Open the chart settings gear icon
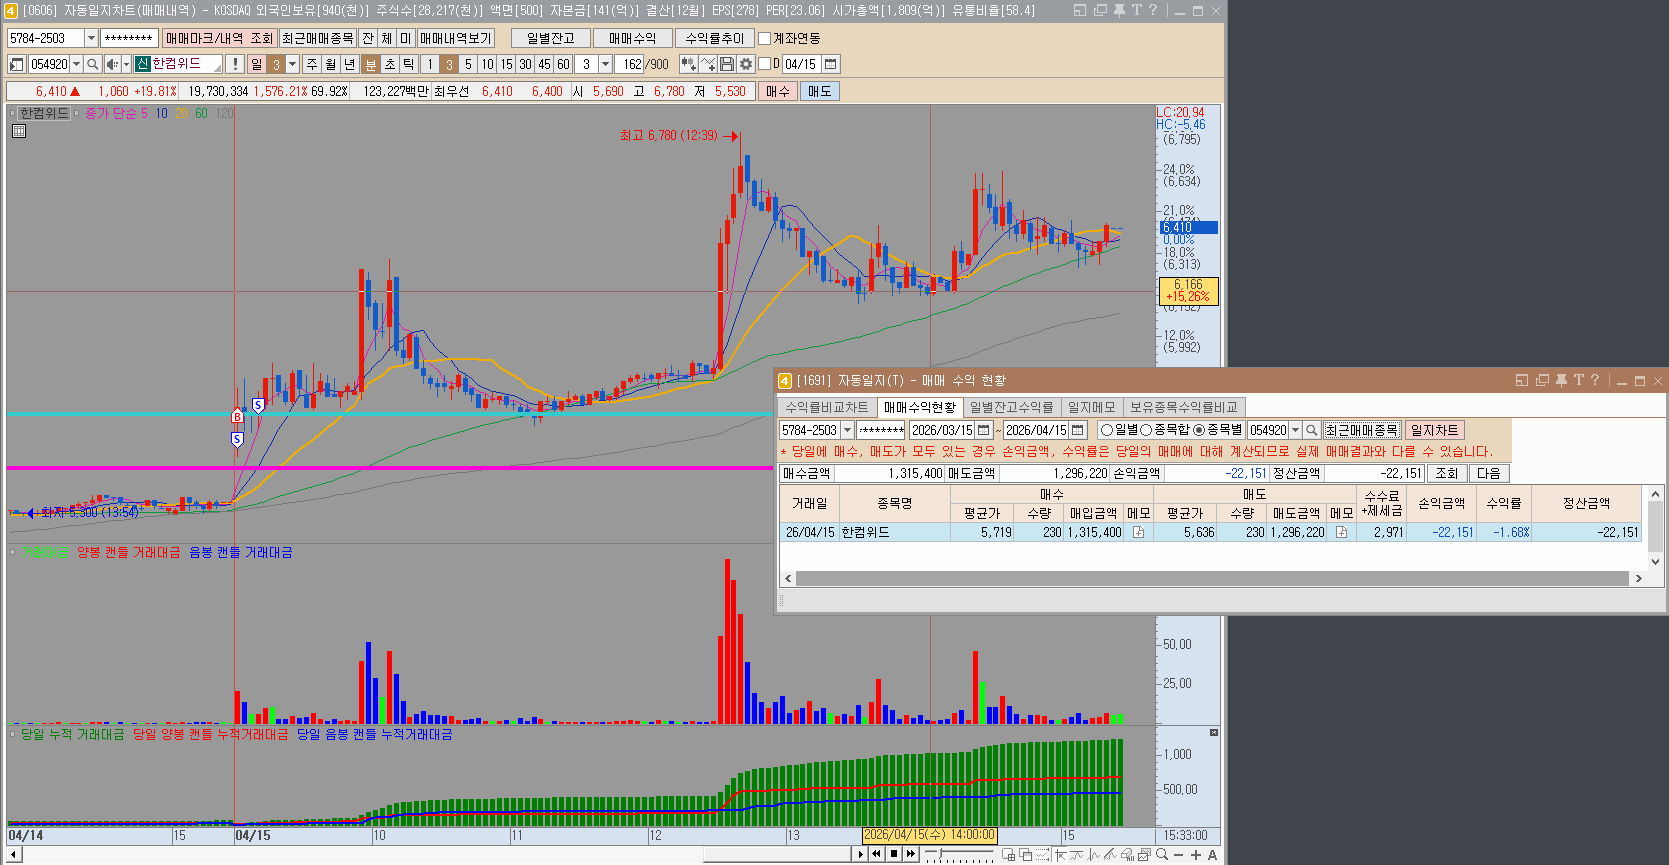This screenshot has width=1669, height=865. (x=746, y=64)
